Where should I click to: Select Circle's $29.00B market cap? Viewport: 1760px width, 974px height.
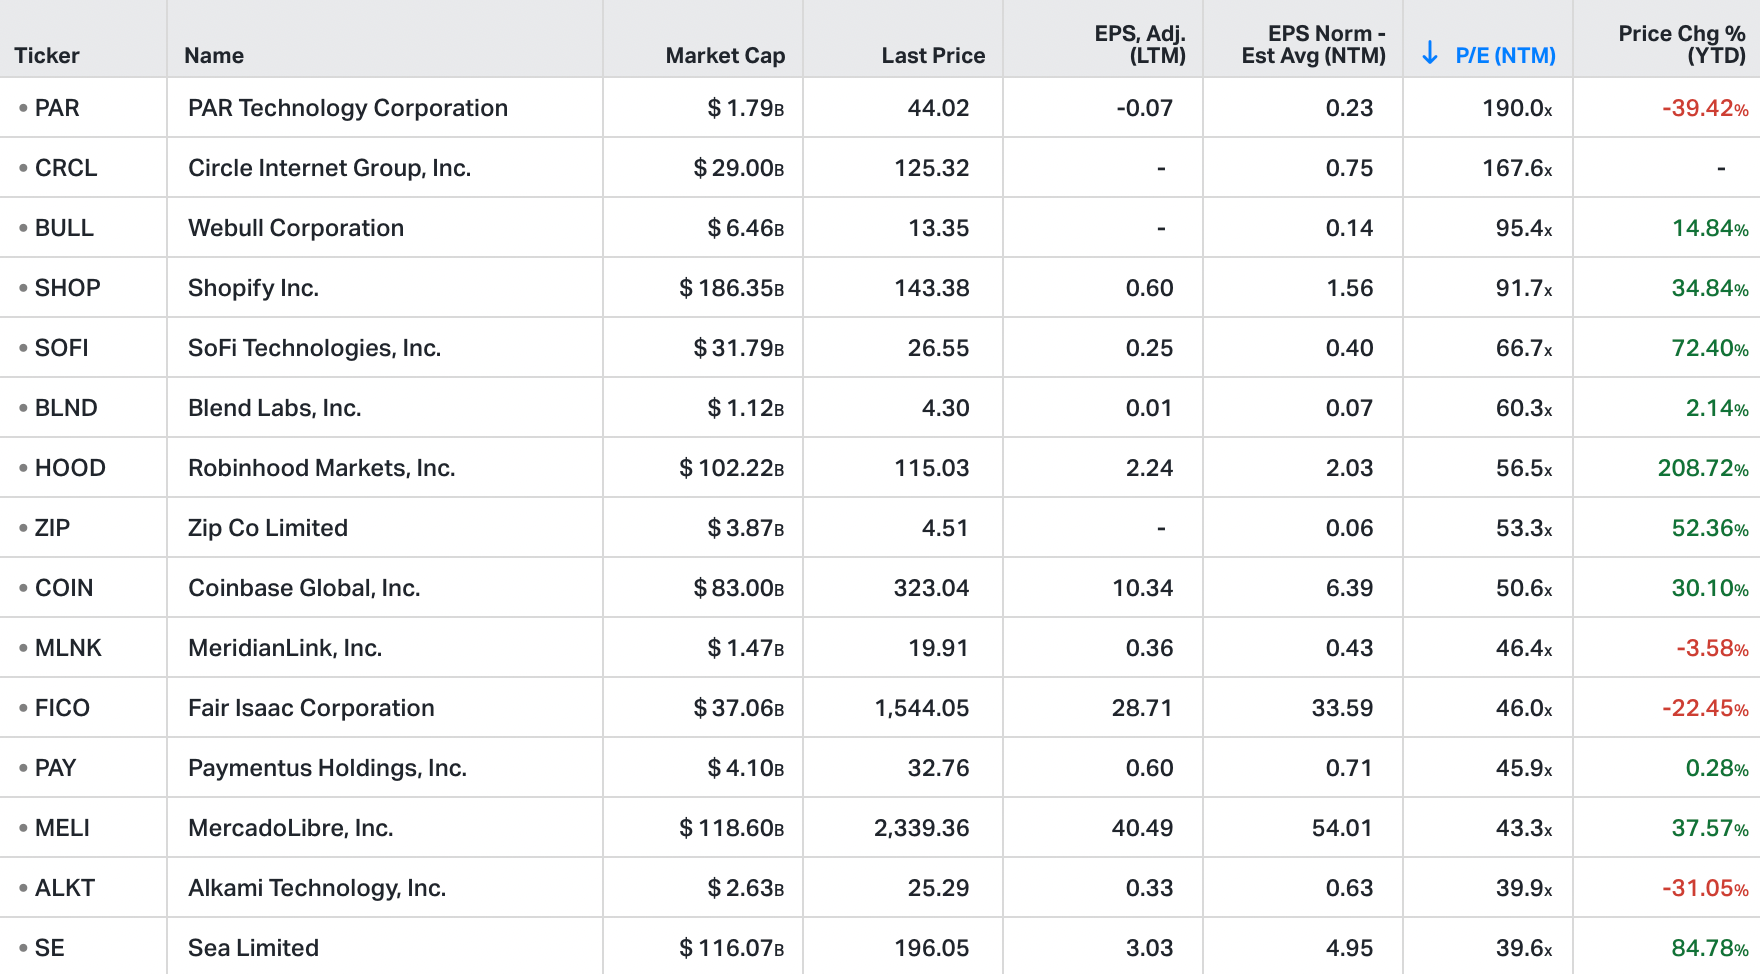point(739,168)
